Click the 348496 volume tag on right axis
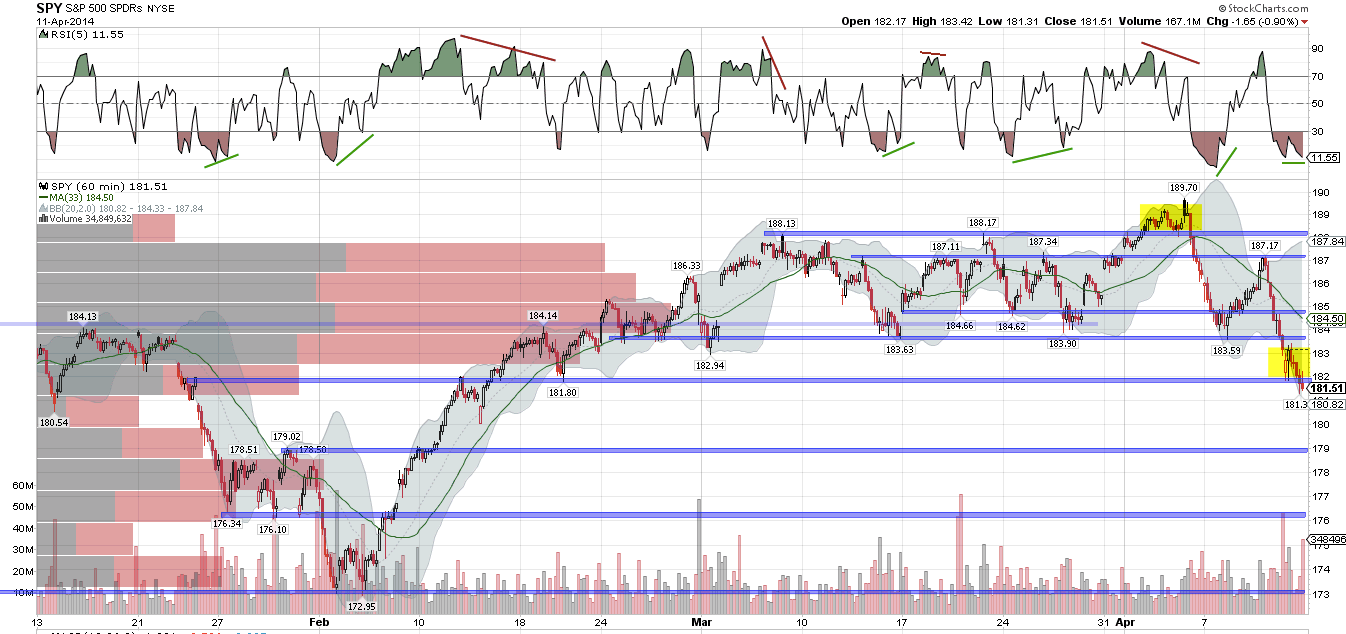Viewport: 1346px width, 634px height. click(1326, 538)
